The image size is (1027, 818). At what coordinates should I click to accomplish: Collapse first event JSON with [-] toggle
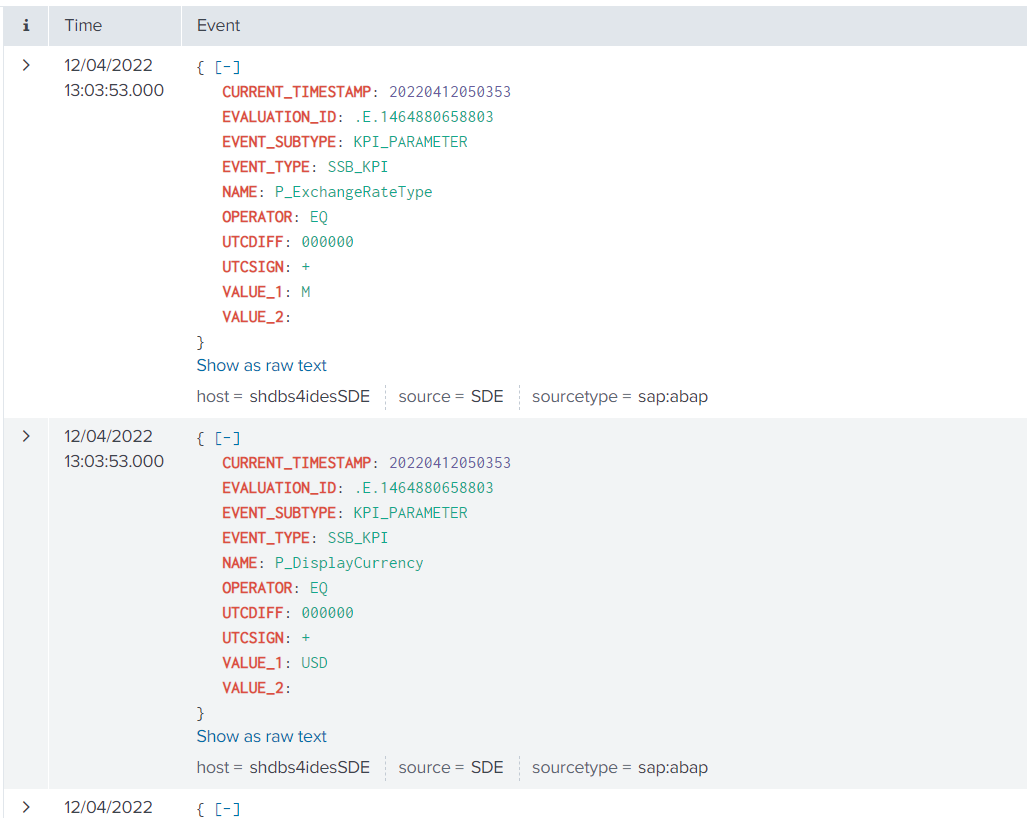[x=229, y=67]
